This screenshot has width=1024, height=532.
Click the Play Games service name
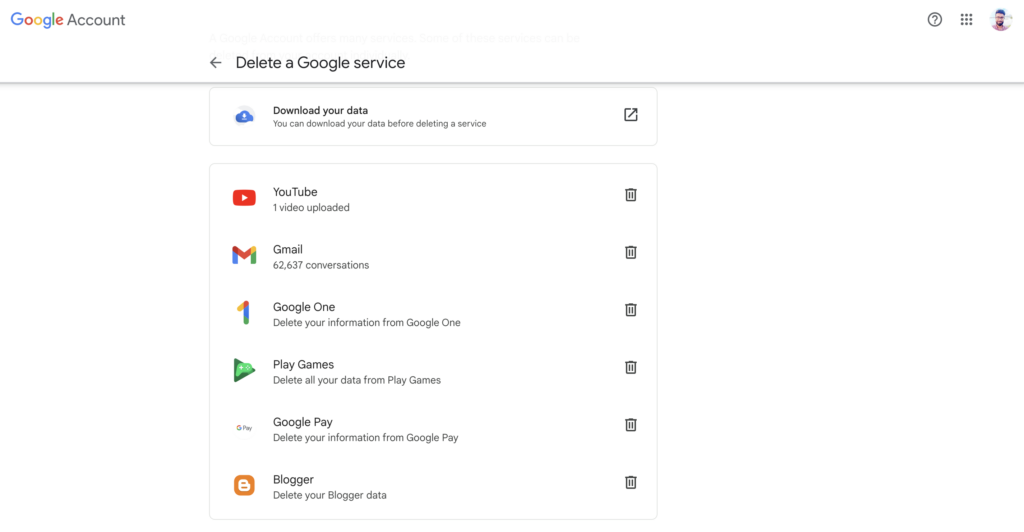tap(303, 364)
